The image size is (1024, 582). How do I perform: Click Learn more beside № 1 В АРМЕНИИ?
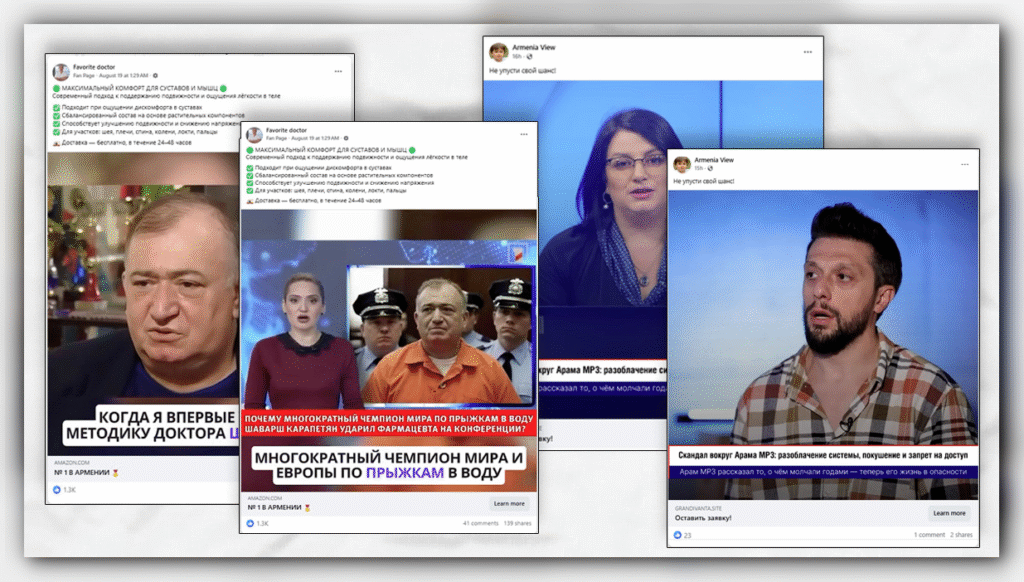point(509,504)
